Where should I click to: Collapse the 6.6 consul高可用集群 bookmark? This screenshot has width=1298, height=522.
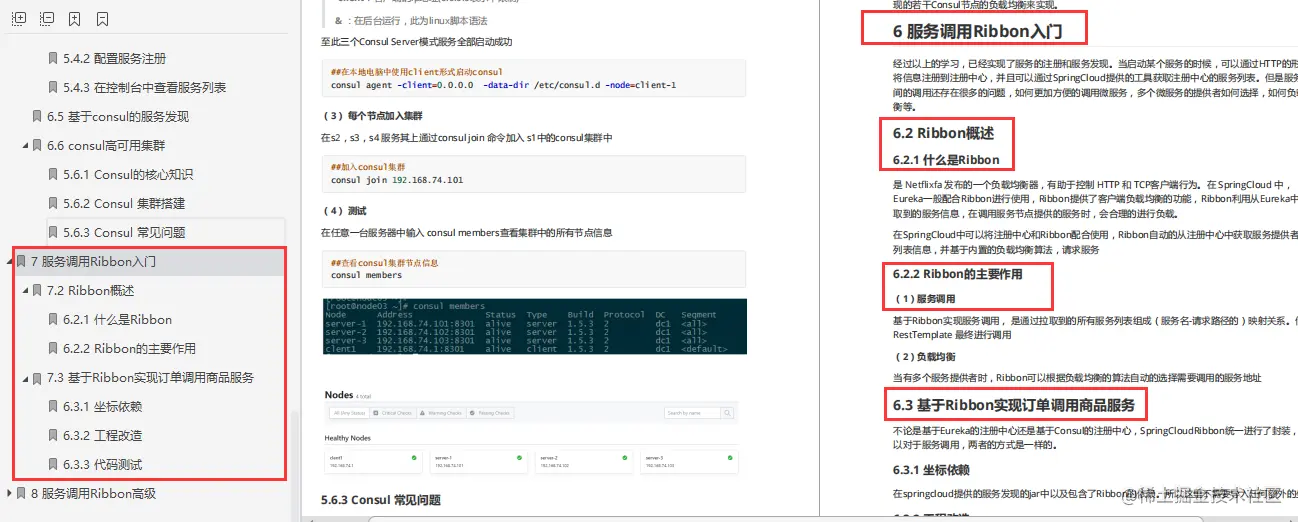pos(25,146)
